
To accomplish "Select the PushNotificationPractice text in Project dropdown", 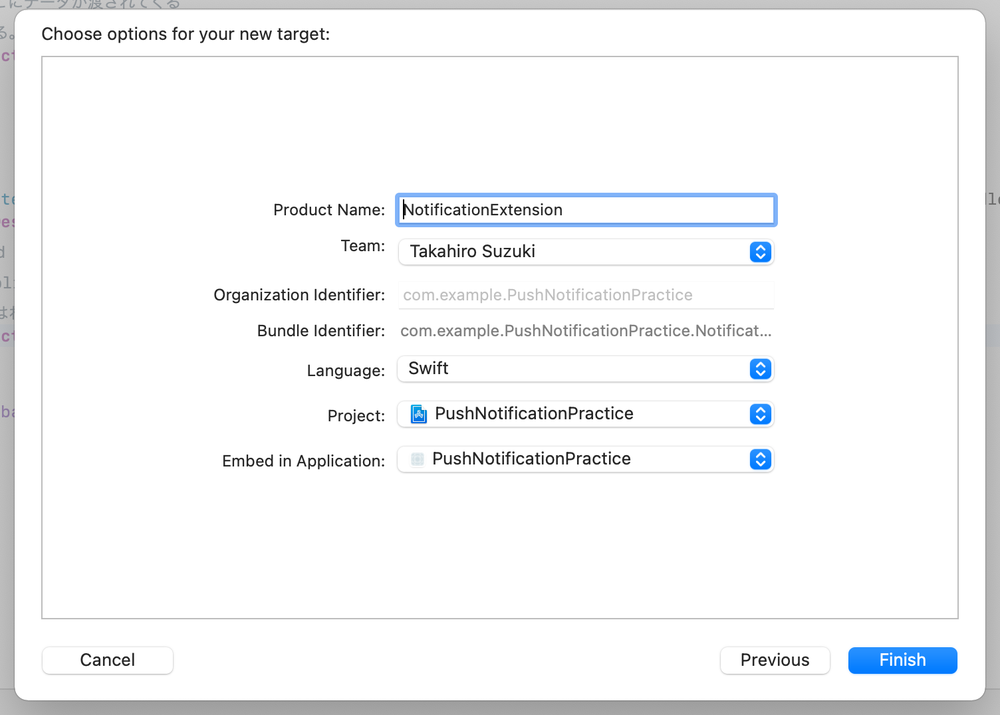I will coord(534,414).
